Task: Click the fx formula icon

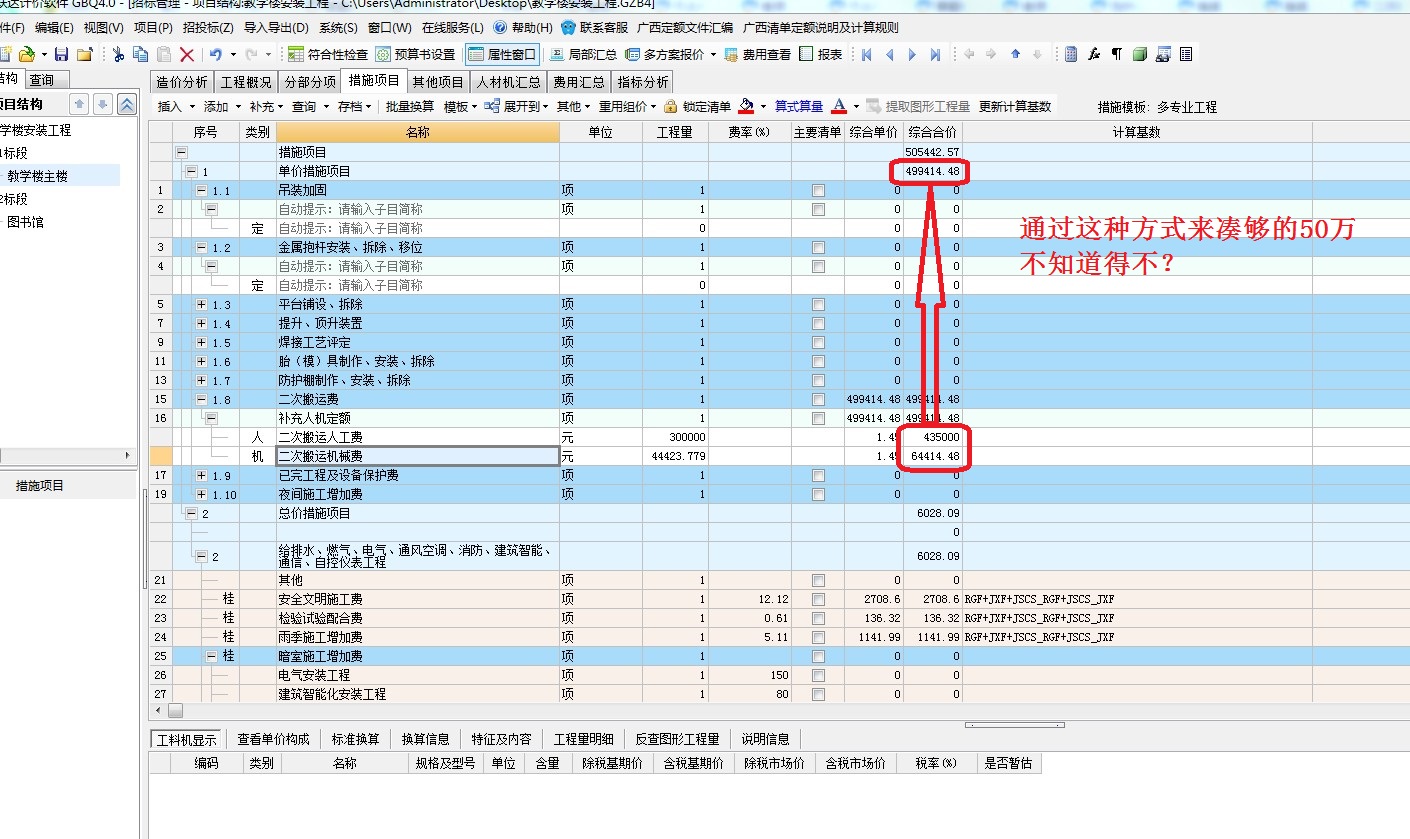Action: [x=1094, y=54]
